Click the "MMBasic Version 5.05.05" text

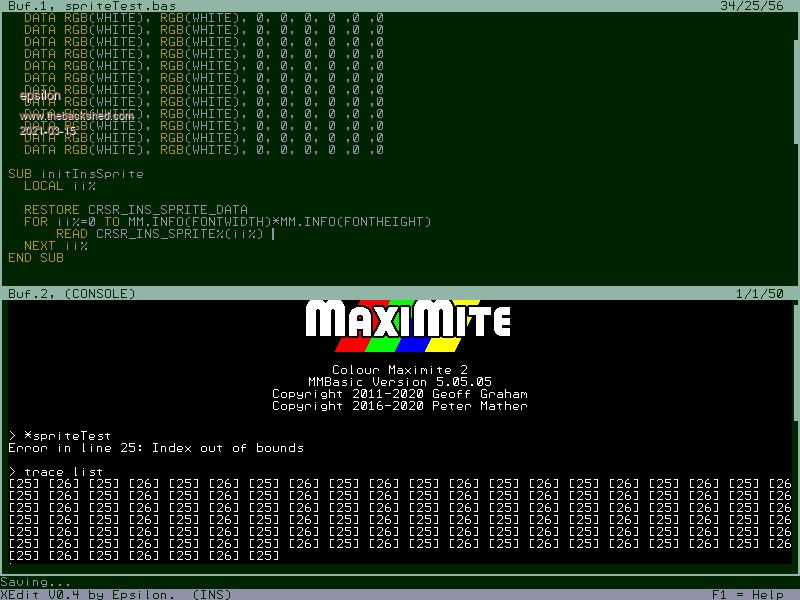[400, 382]
